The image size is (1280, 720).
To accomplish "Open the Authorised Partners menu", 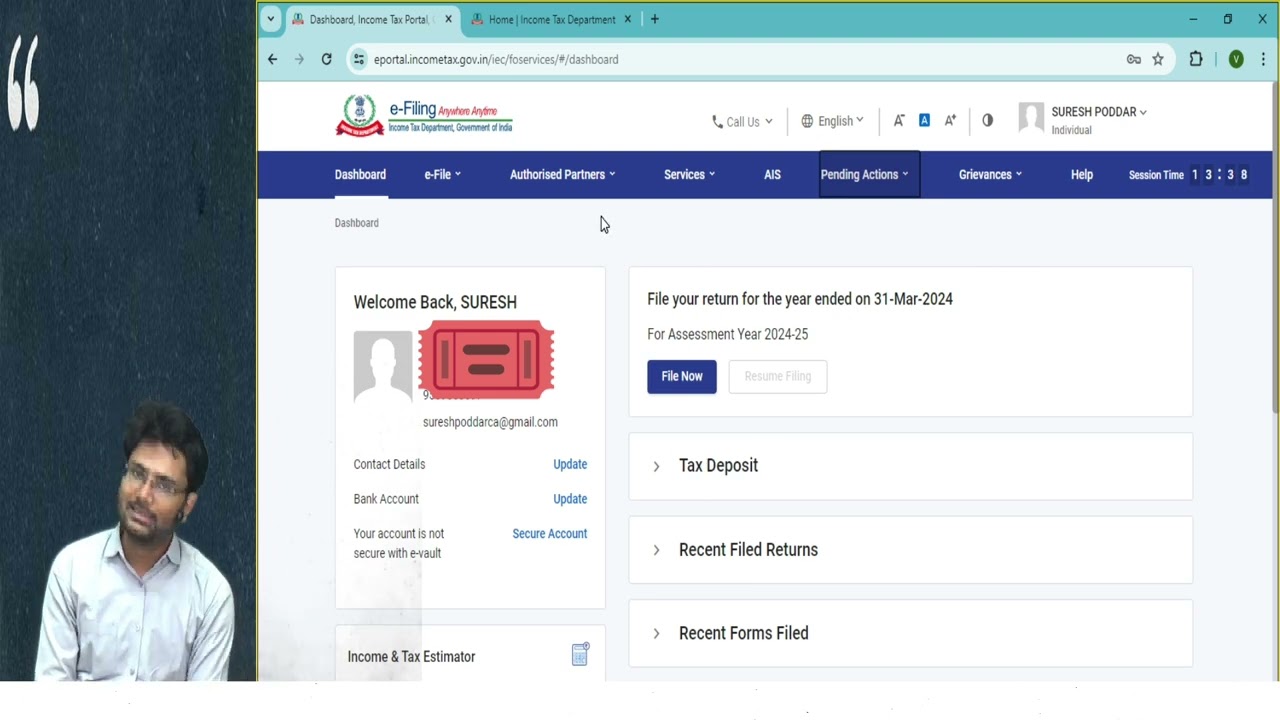I will pyautogui.click(x=563, y=174).
